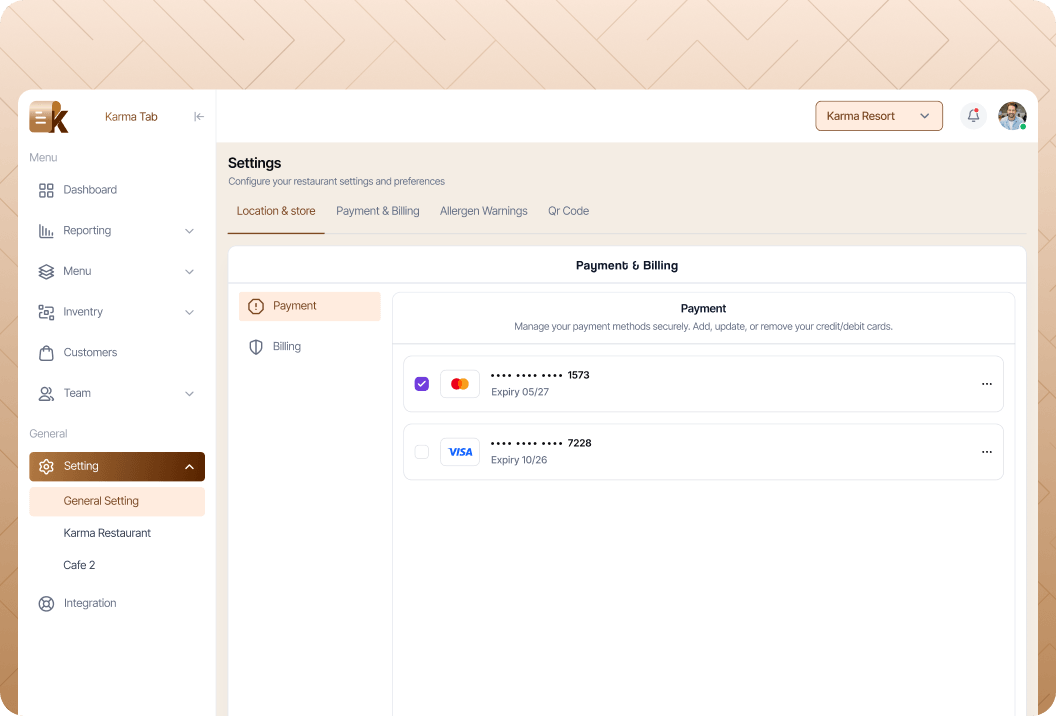Open General Setting submenu item
This screenshot has width=1056, height=716.
coord(117,501)
